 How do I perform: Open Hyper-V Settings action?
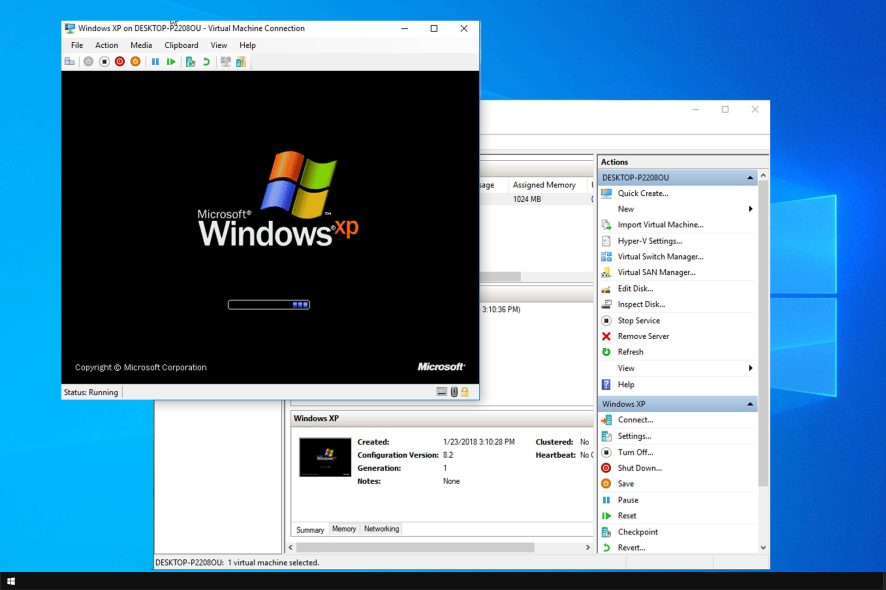click(x=649, y=241)
